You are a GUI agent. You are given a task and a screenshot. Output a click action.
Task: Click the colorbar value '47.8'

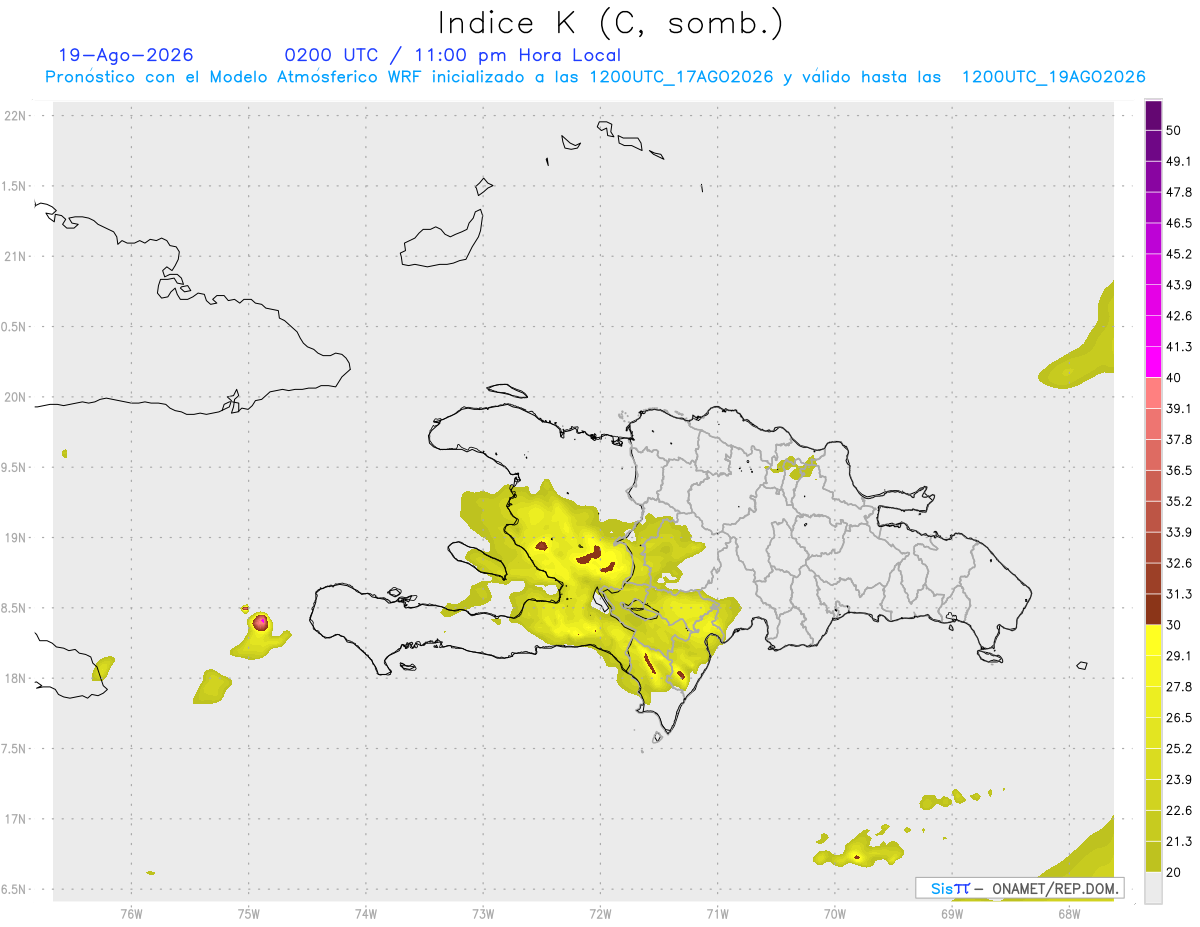[x=1179, y=192]
